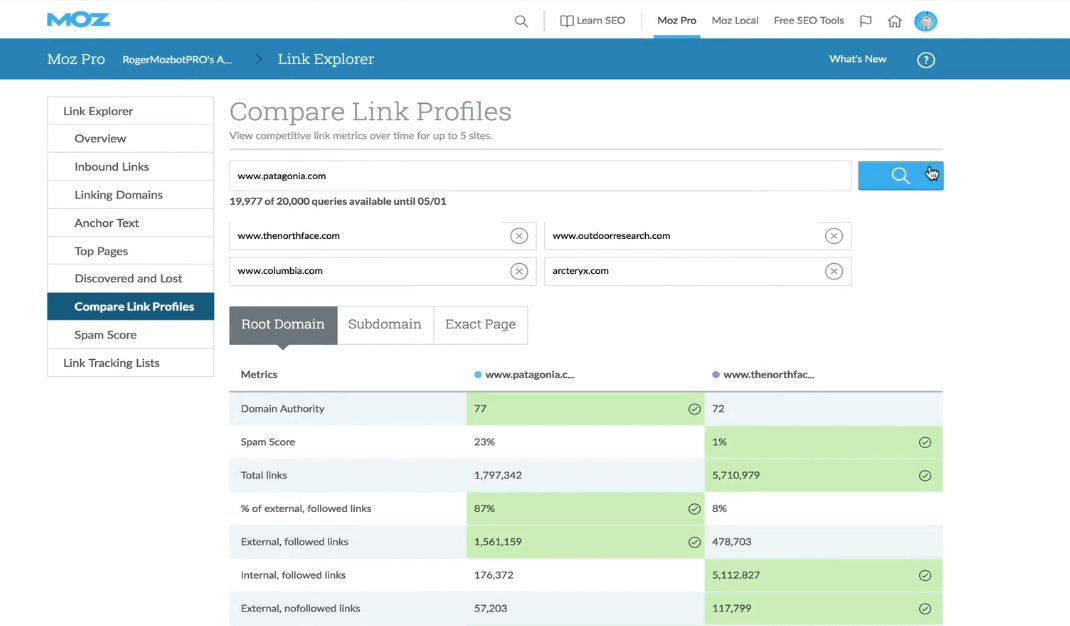Click northface Domain Authority value 72

pyautogui.click(x=718, y=408)
